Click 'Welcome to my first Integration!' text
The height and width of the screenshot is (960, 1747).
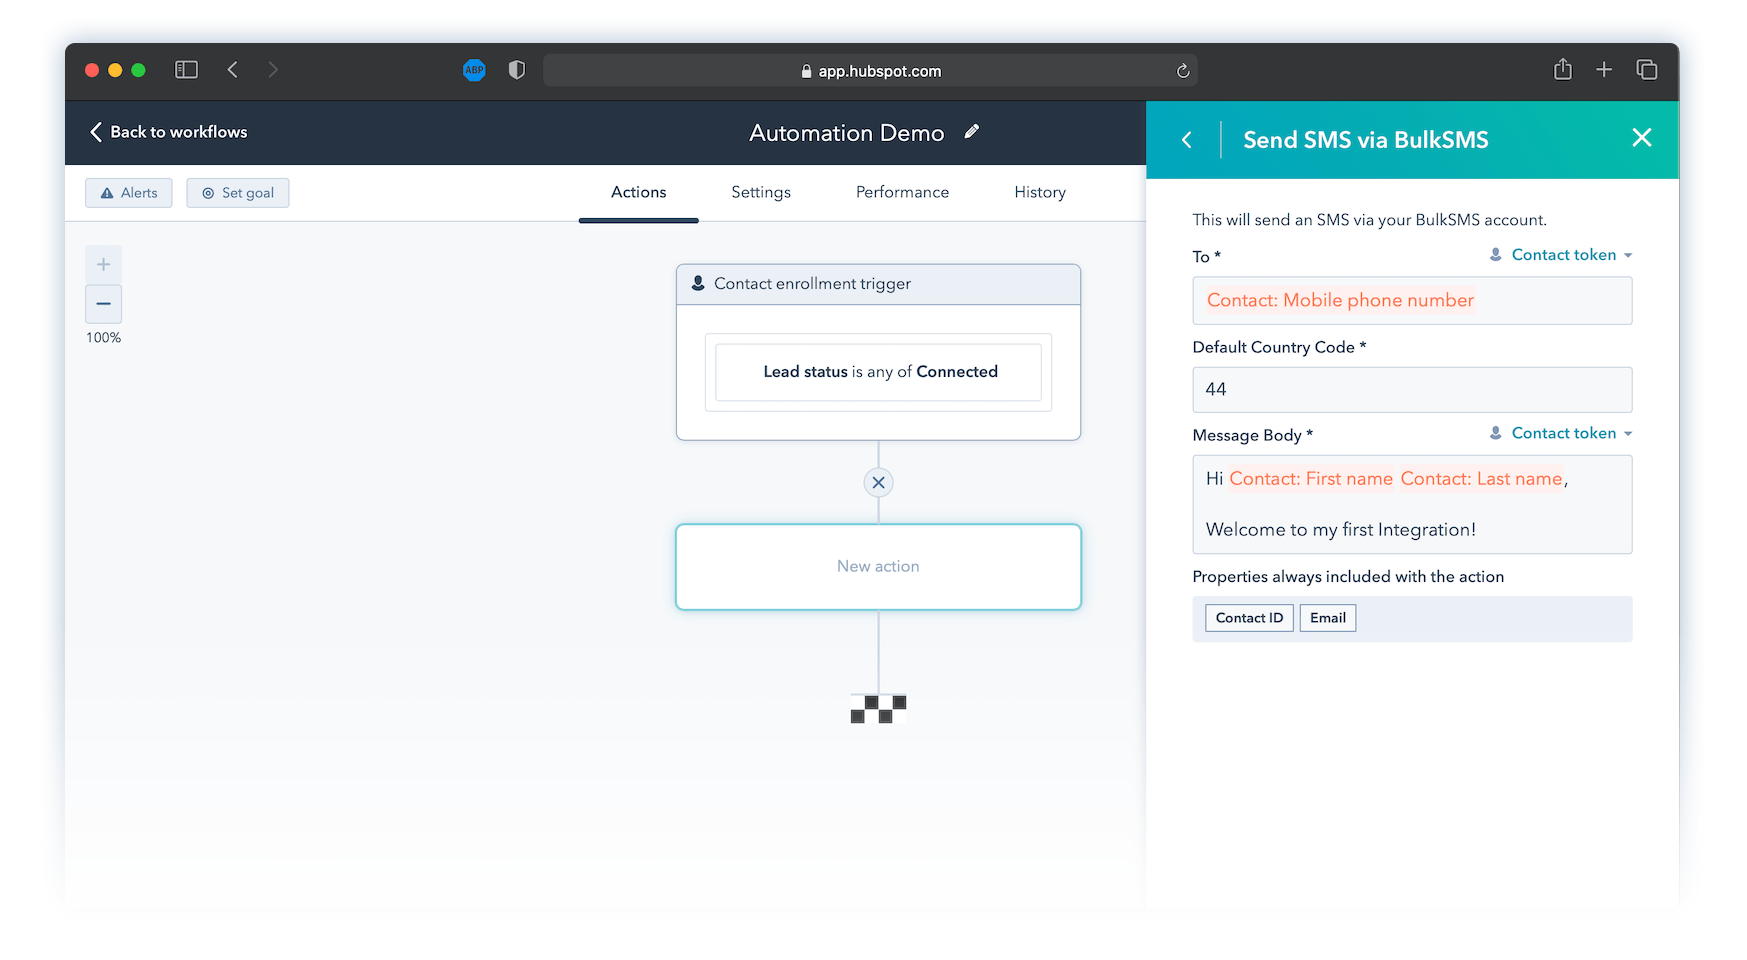click(1341, 530)
